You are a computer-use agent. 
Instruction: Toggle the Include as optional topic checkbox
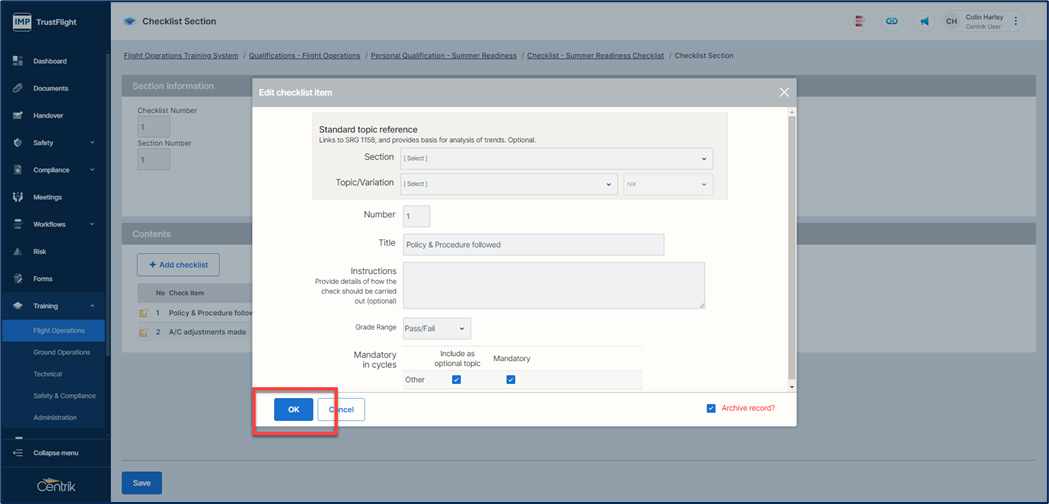point(457,380)
